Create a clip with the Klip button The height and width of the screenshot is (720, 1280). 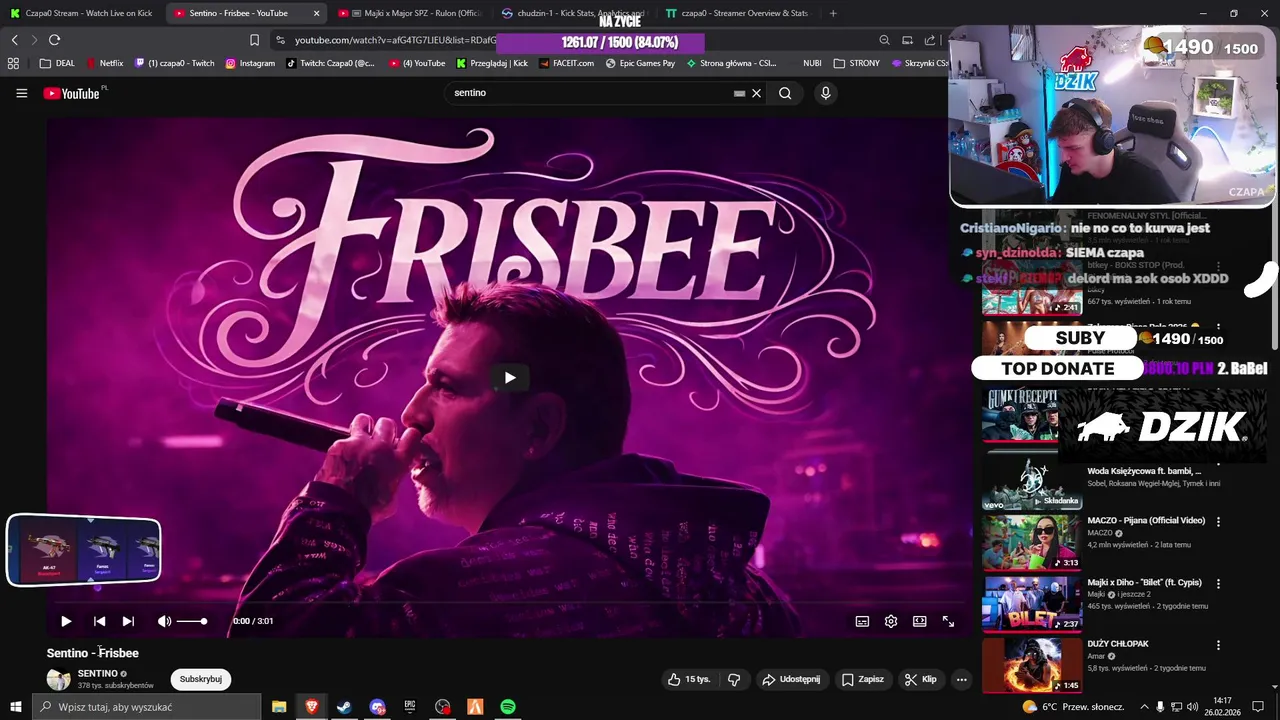coord(920,679)
